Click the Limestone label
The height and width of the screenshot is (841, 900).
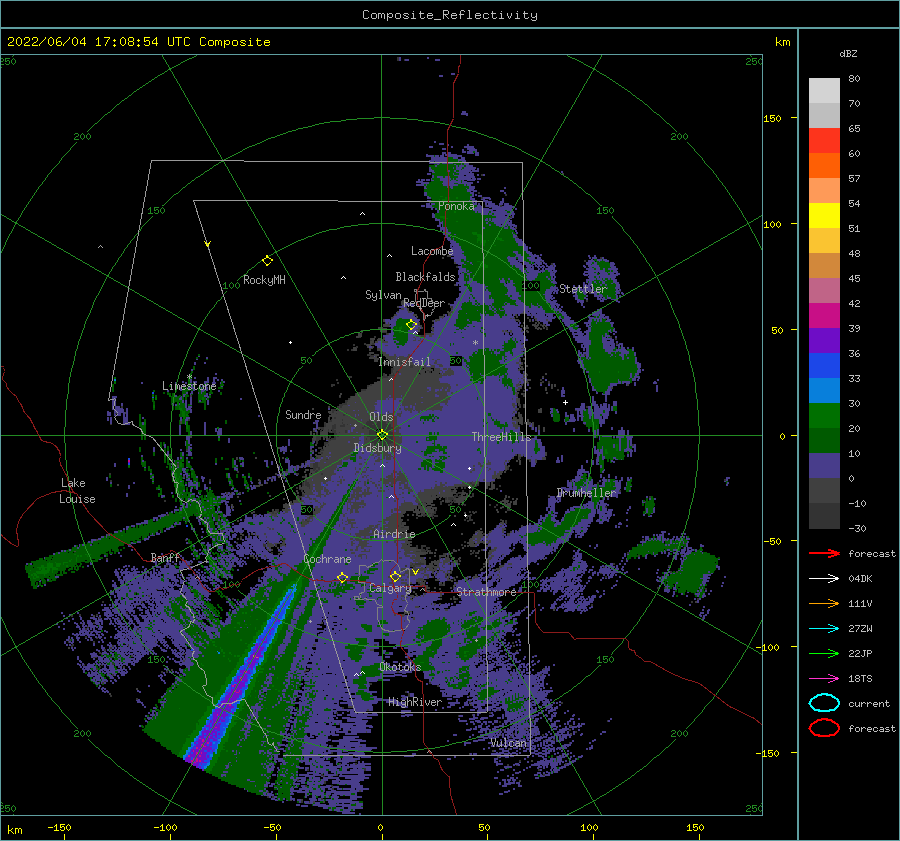189,386
